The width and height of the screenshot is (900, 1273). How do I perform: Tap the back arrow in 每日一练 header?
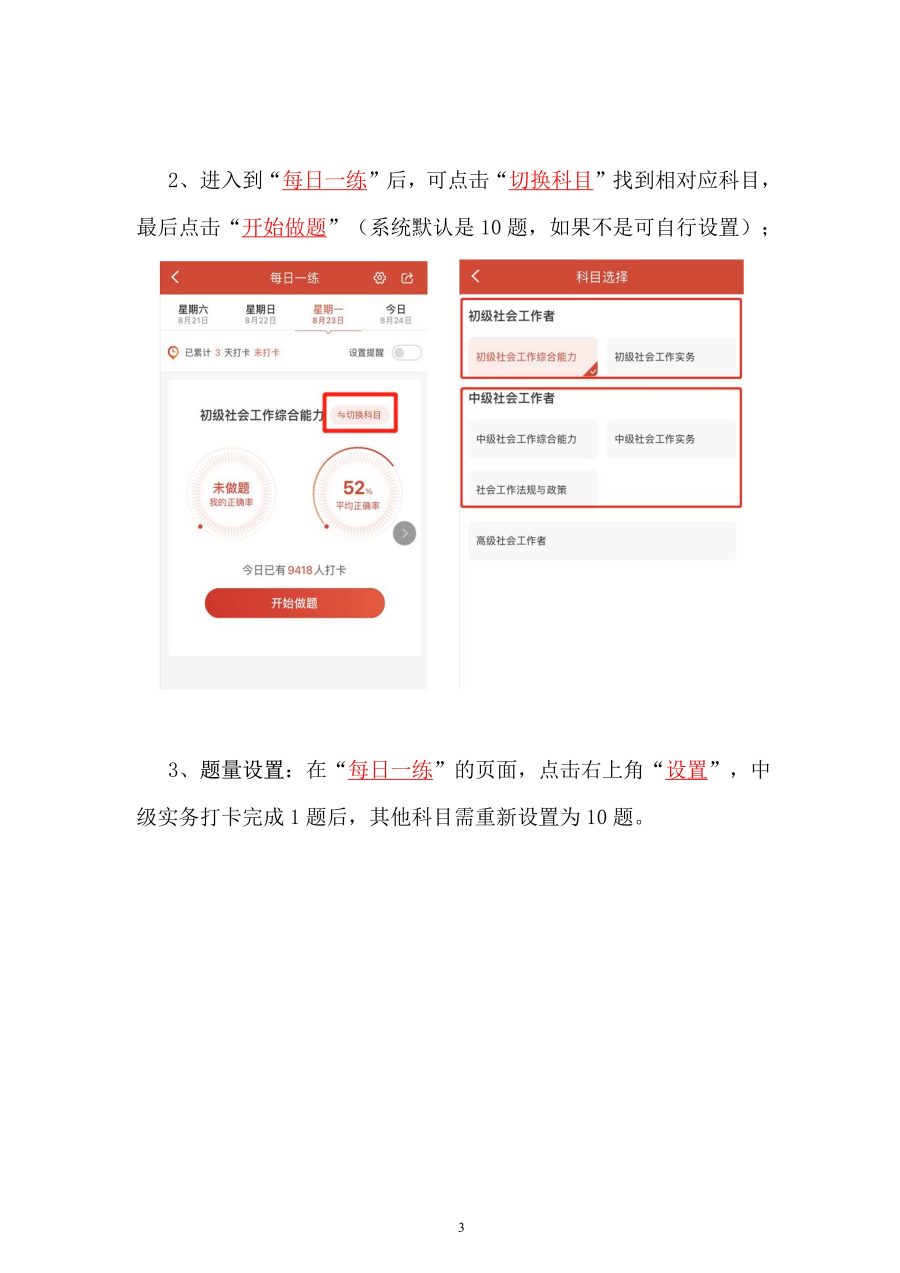(176, 277)
